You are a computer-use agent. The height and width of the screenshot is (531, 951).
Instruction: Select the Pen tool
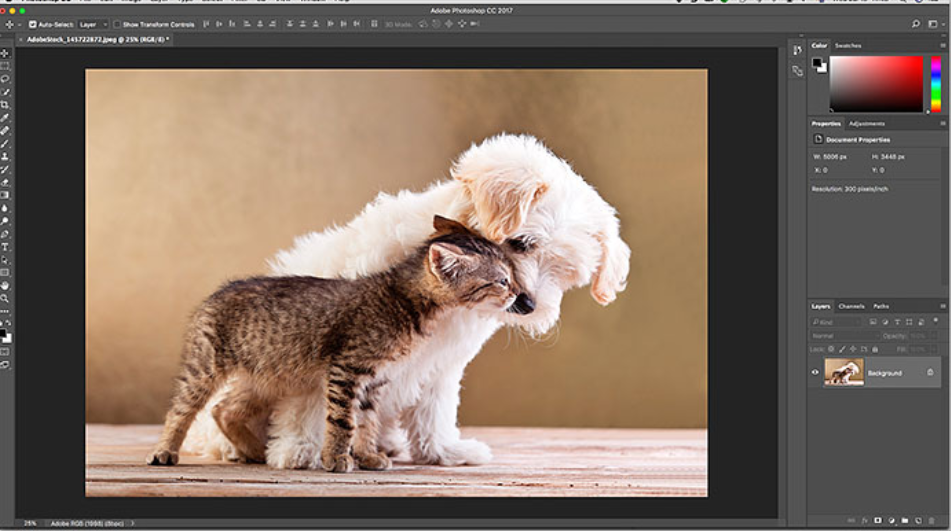[5, 234]
